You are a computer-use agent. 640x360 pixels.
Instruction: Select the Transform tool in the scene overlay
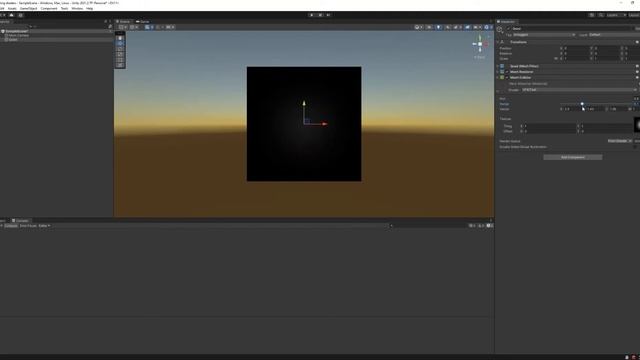click(120, 64)
